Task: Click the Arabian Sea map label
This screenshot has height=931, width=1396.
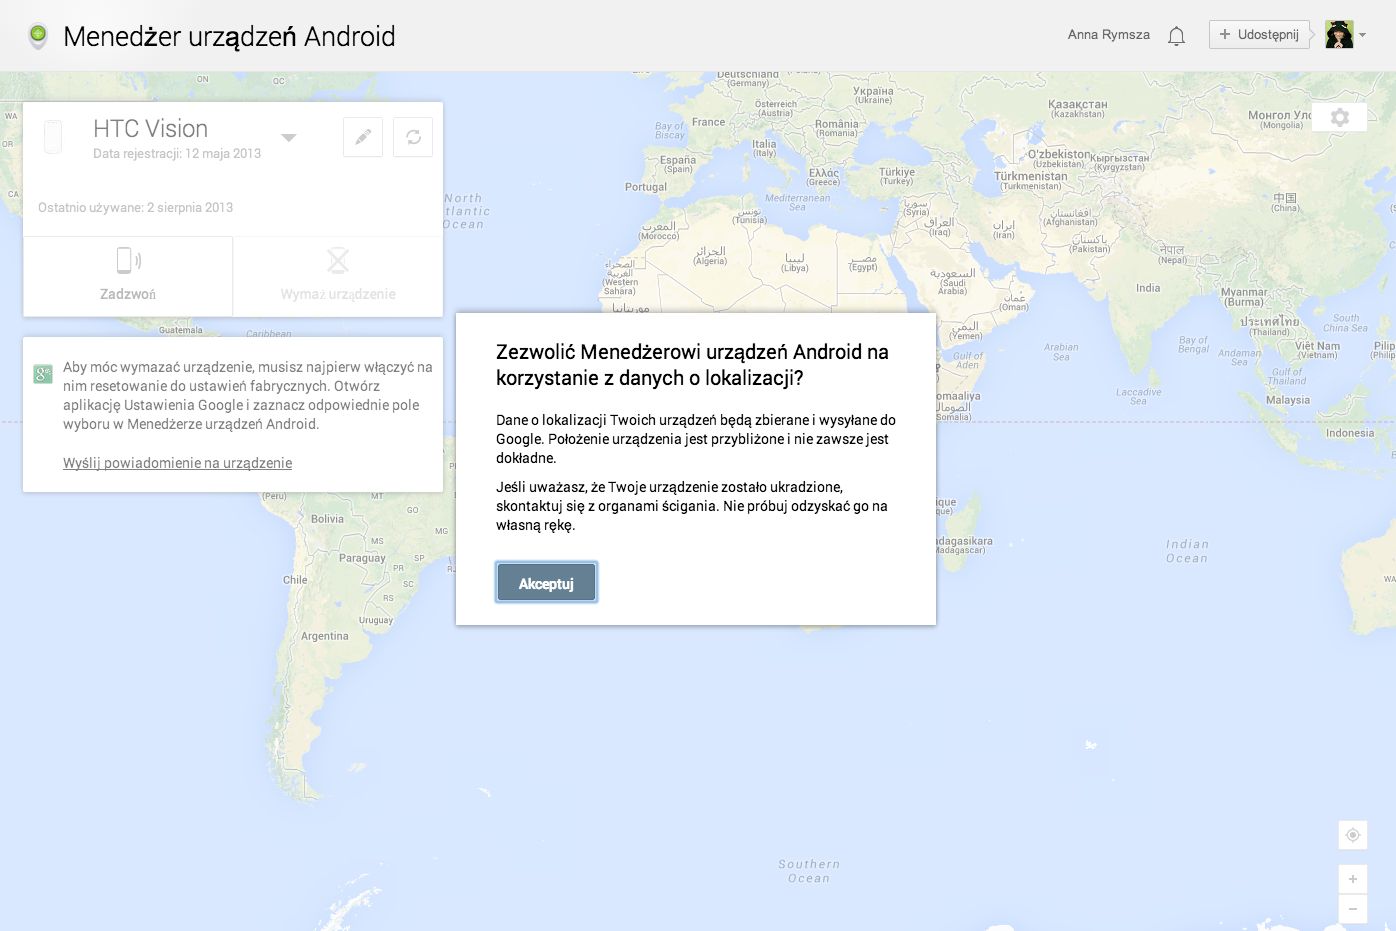Action: tap(1061, 352)
